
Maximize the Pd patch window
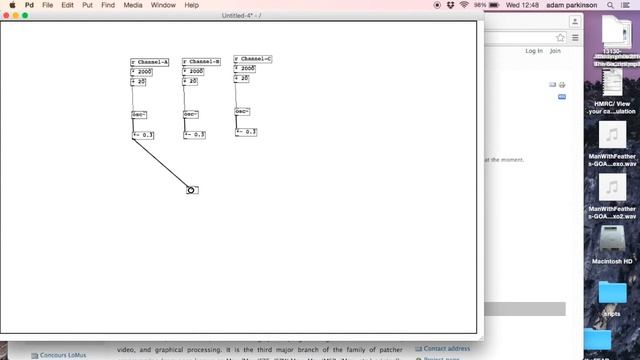25,16
